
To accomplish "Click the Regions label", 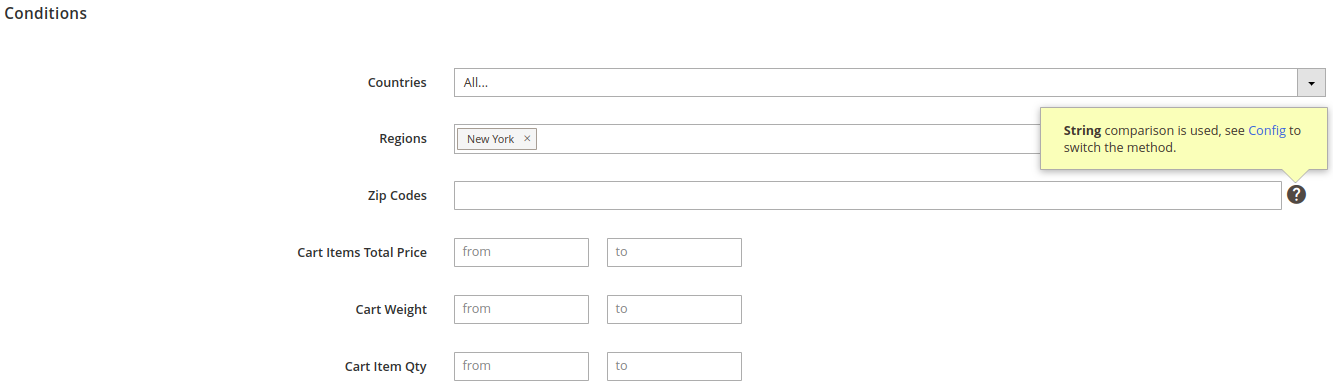I will [402, 139].
